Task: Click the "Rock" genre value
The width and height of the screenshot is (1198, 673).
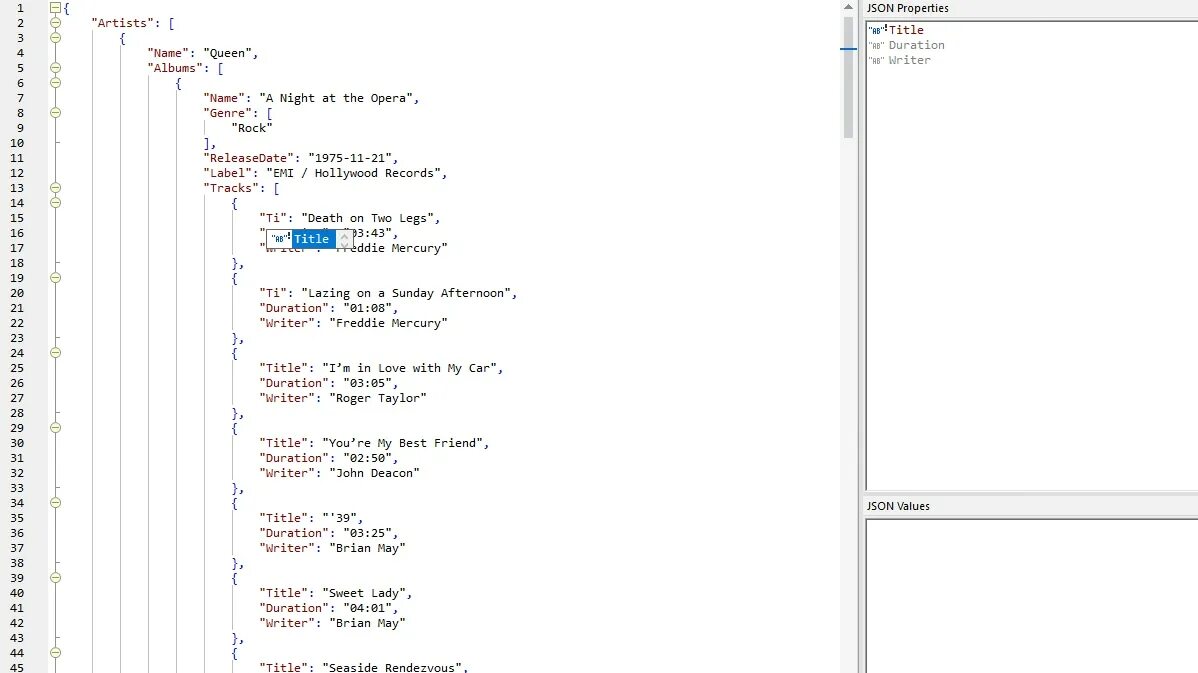Action: pos(252,128)
